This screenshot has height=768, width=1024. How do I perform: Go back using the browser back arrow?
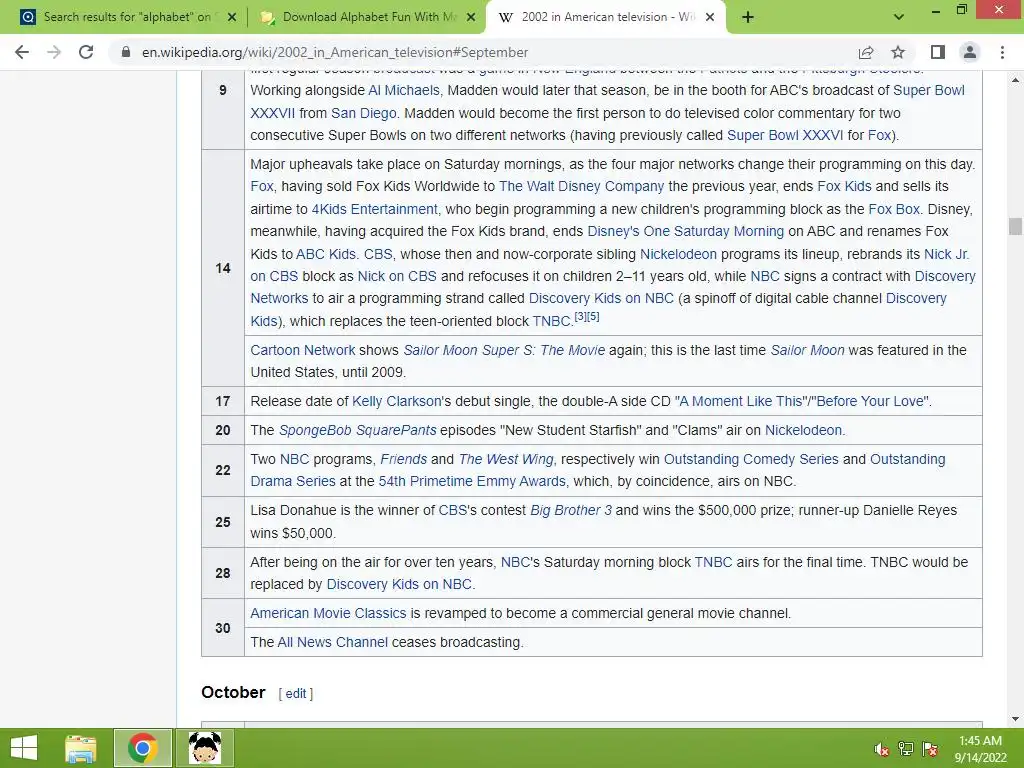[x=22, y=52]
